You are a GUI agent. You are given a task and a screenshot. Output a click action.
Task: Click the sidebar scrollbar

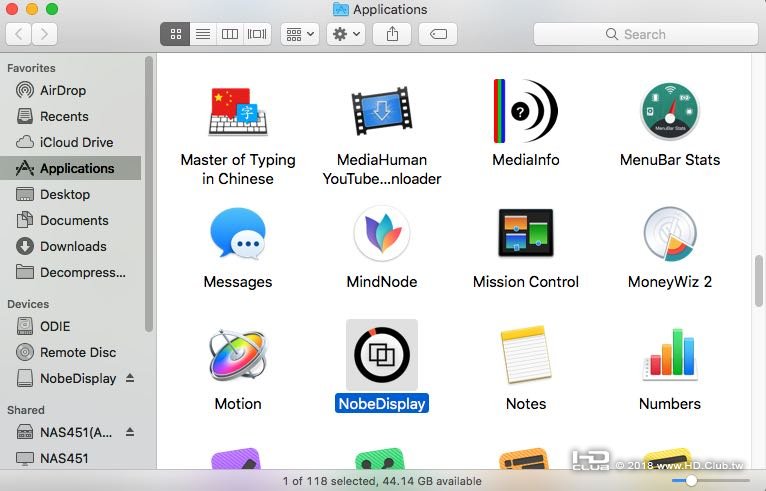pyautogui.click(x=149, y=194)
